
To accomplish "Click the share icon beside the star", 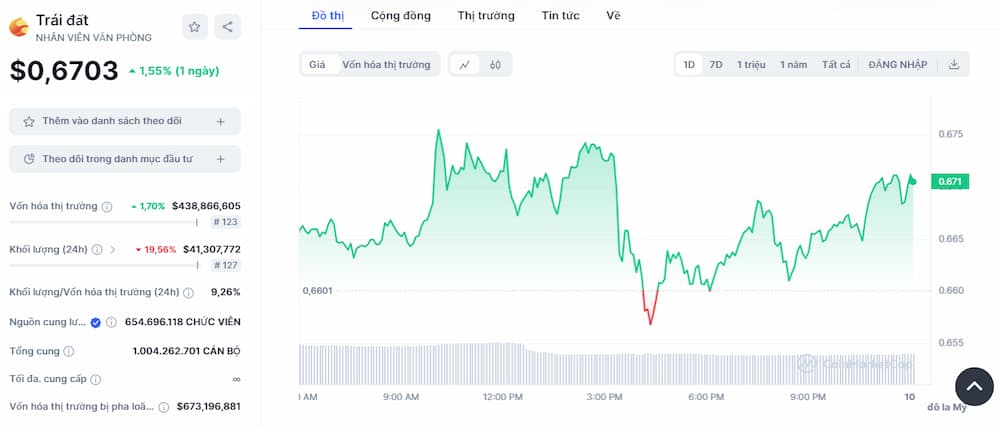I will (227, 28).
